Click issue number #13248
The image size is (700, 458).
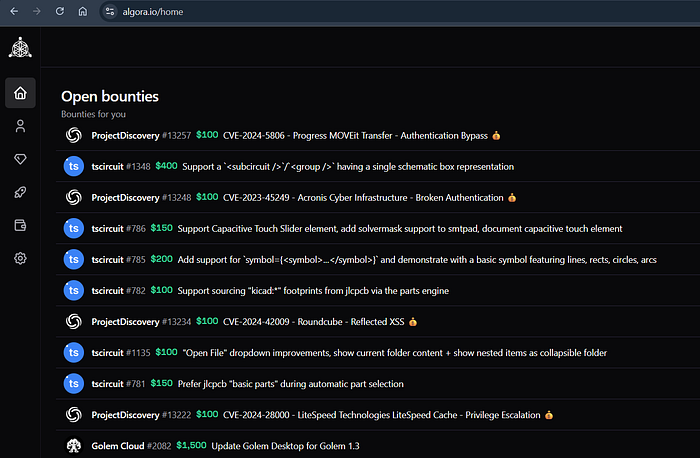click(176, 197)
